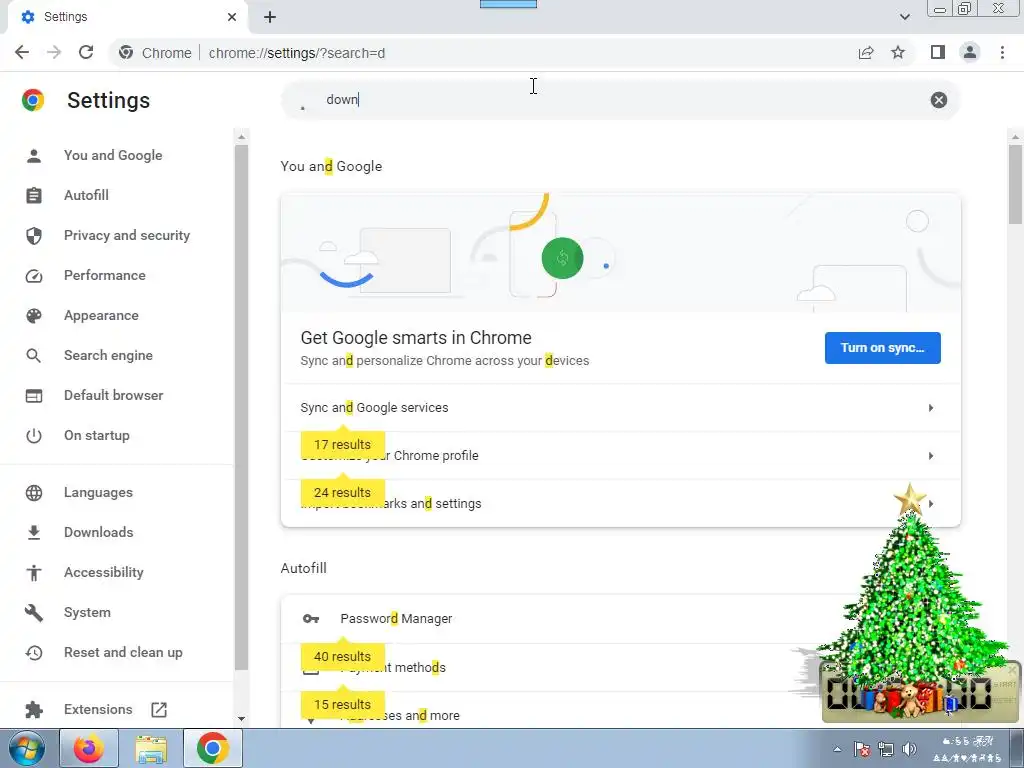Go back to the previous page
This screenshot has height=768, width=1024.
tap(22, 52)
